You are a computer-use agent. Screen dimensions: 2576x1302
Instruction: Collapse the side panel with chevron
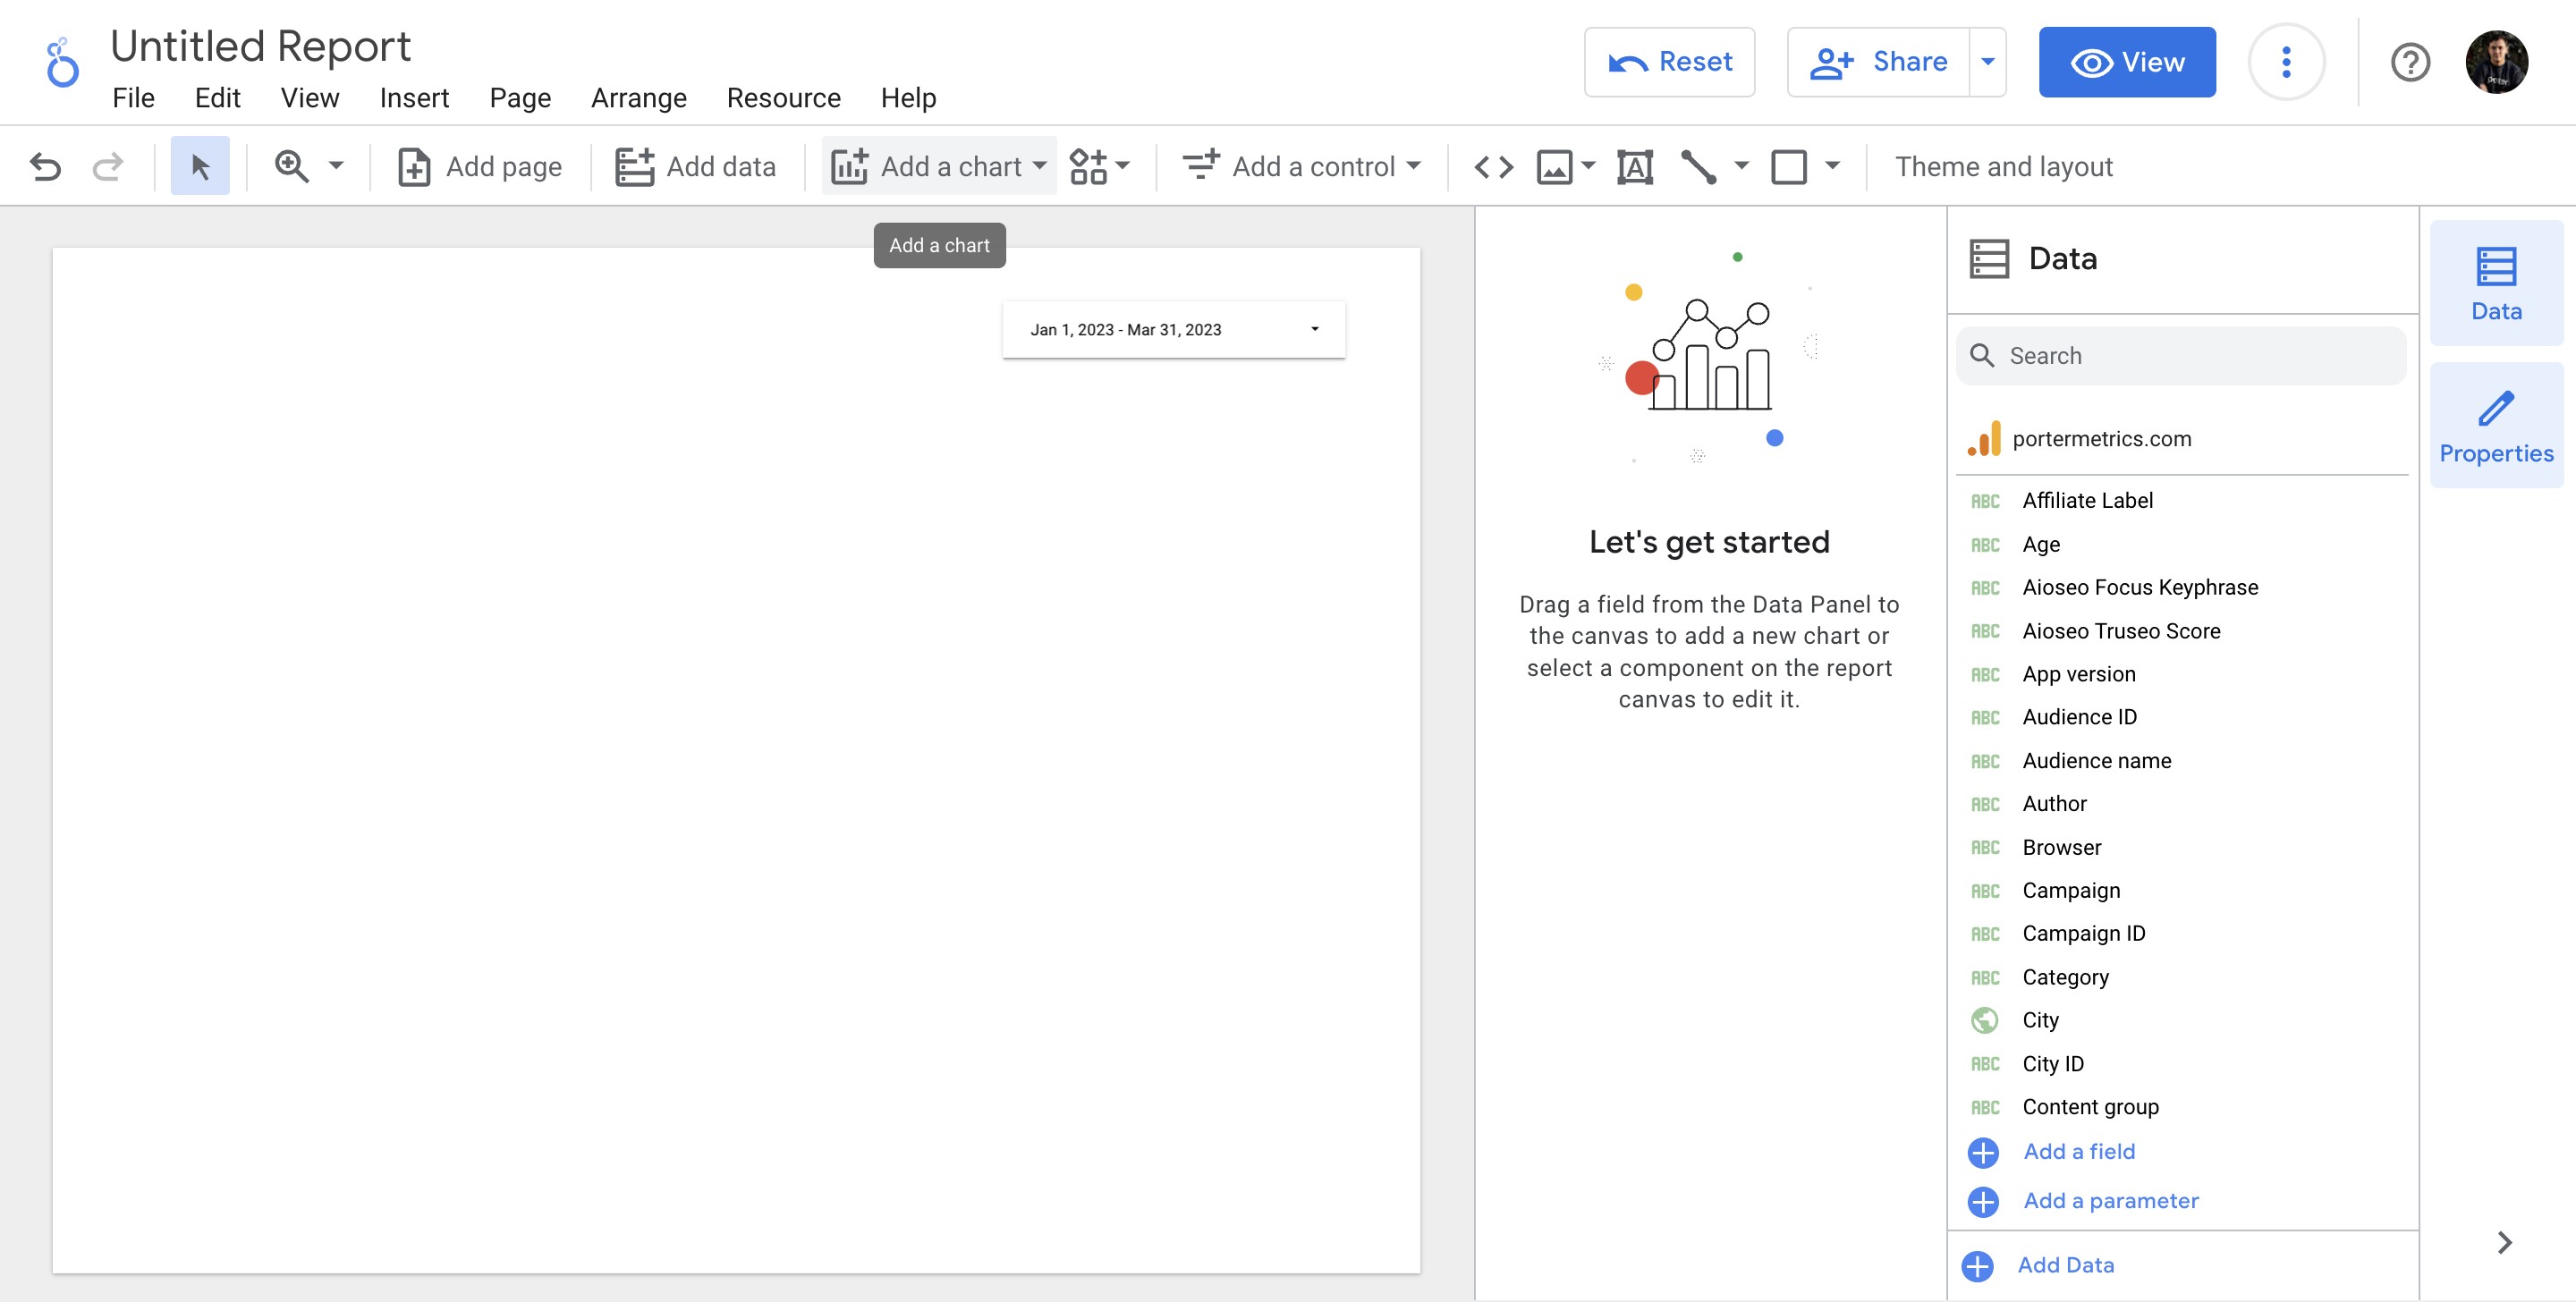[2504, 1243]
